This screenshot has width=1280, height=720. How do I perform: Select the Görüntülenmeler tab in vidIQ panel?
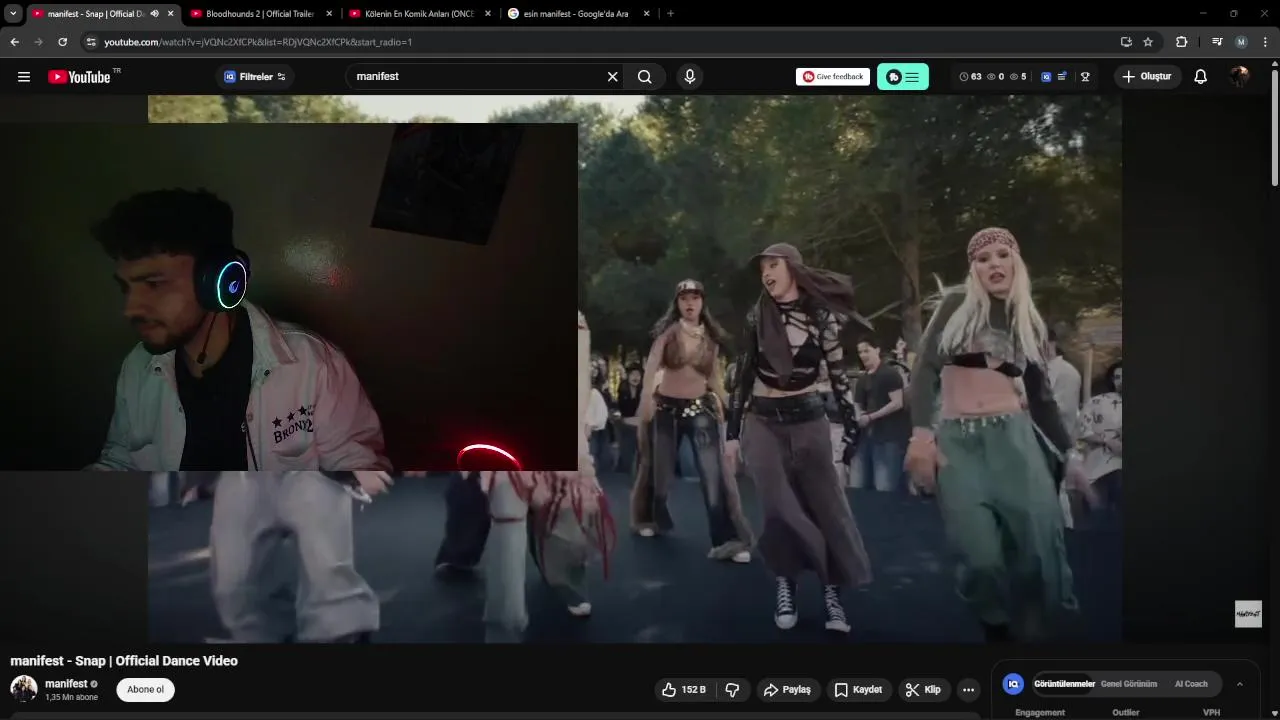[1065, 684]
